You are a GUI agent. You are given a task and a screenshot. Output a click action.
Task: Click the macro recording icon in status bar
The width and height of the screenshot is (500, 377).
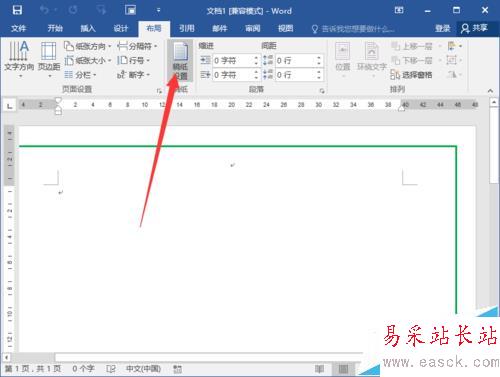(177, 369)
